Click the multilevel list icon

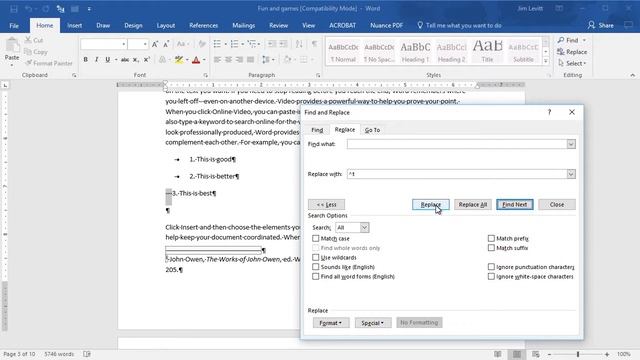[x=251, y=44]
